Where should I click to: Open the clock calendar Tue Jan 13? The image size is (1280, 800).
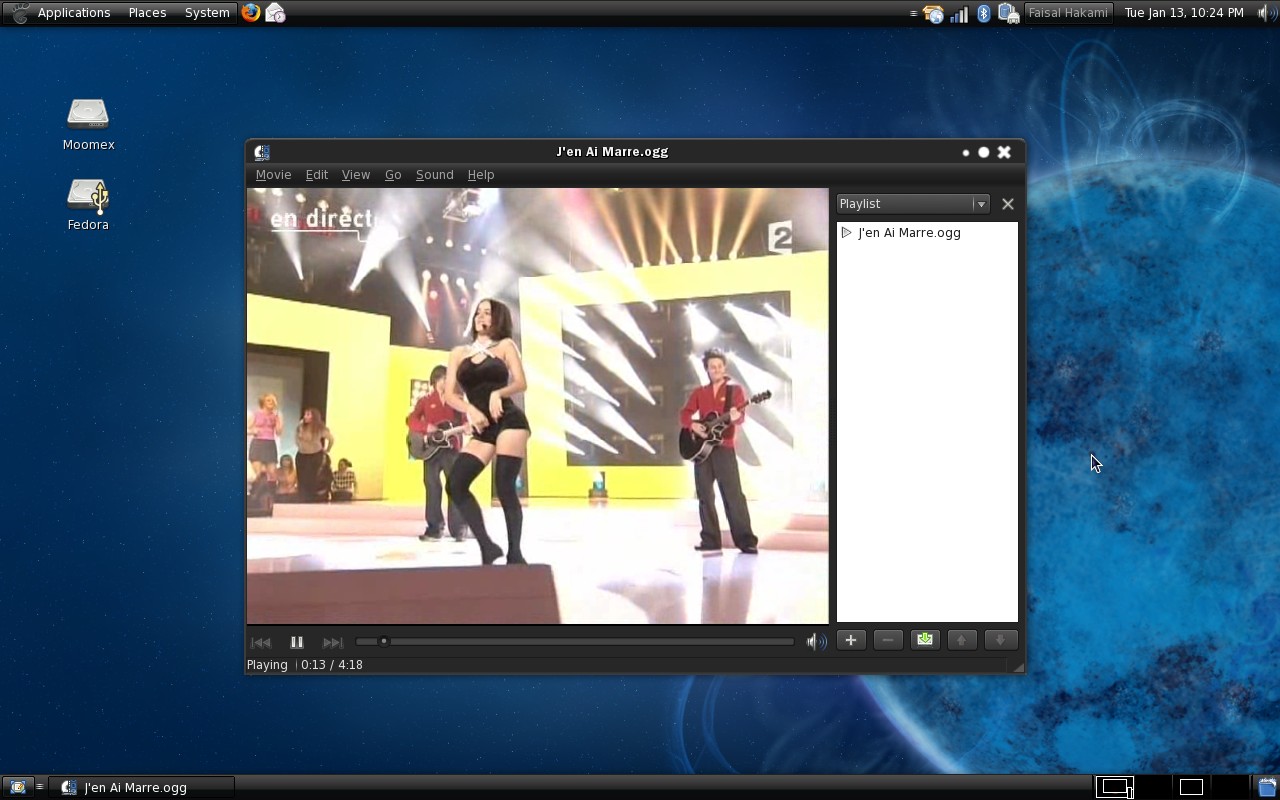(x=1184, y=13)
